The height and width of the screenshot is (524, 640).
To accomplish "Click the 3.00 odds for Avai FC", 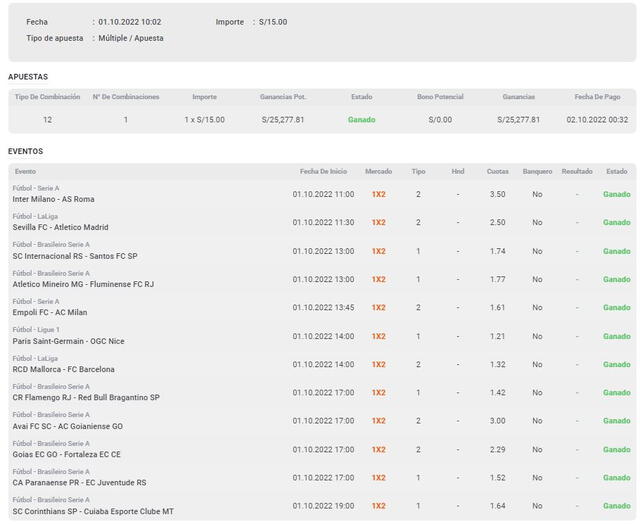I will tap(498, 421).
